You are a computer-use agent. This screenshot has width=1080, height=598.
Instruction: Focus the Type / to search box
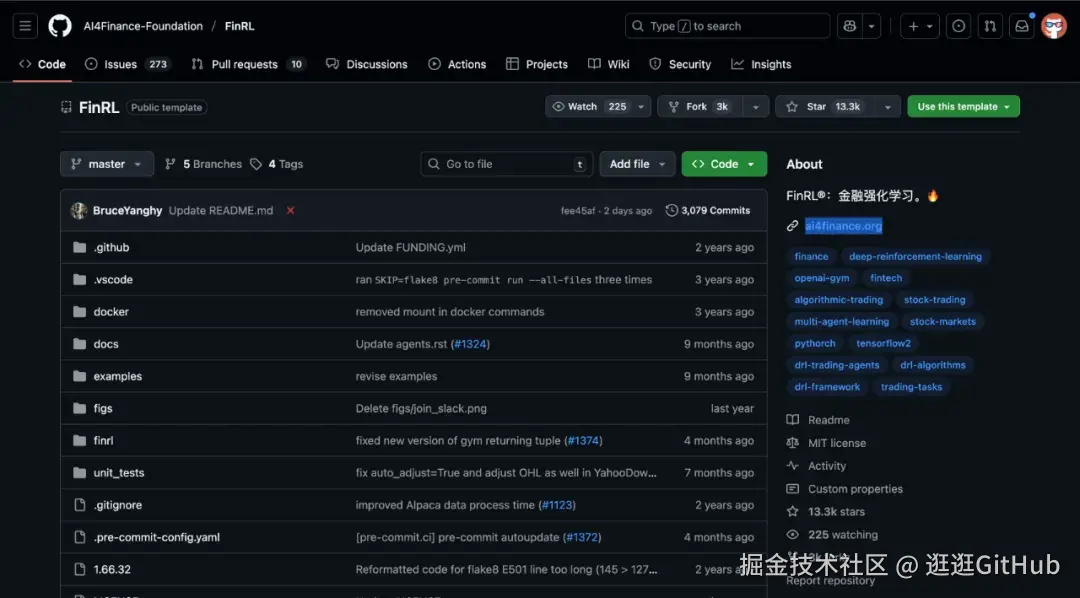tap(727, 26)
